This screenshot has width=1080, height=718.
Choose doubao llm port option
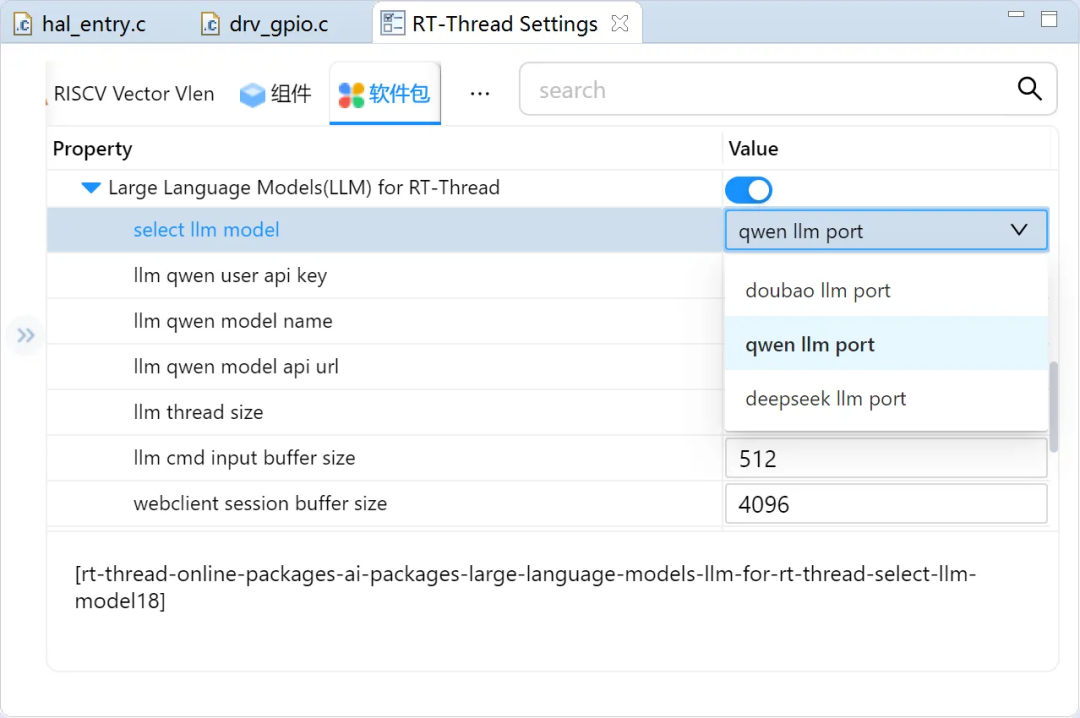coord(886,290)
